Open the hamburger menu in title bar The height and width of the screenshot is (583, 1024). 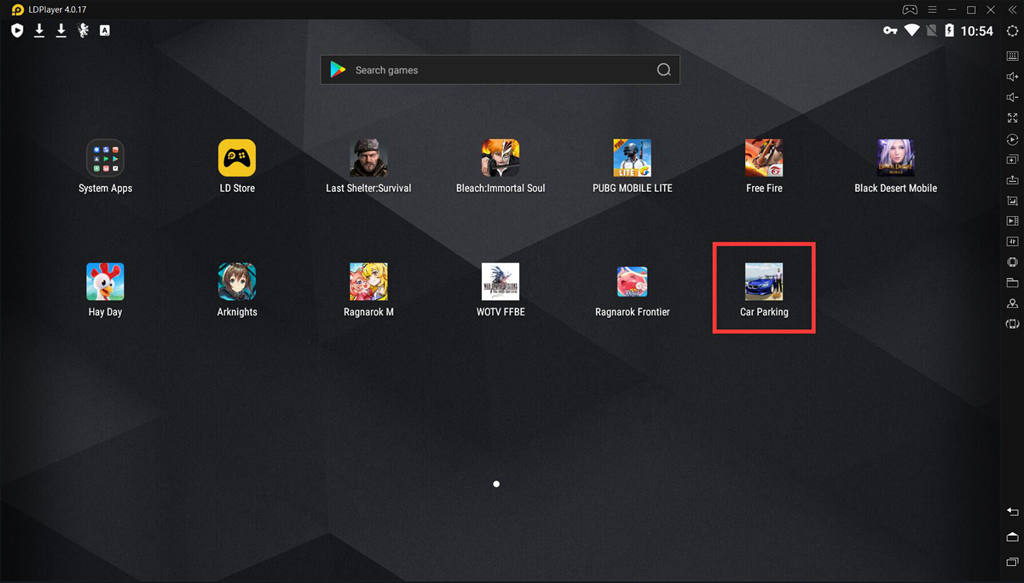pyautogui.click(x=932, y=10)
